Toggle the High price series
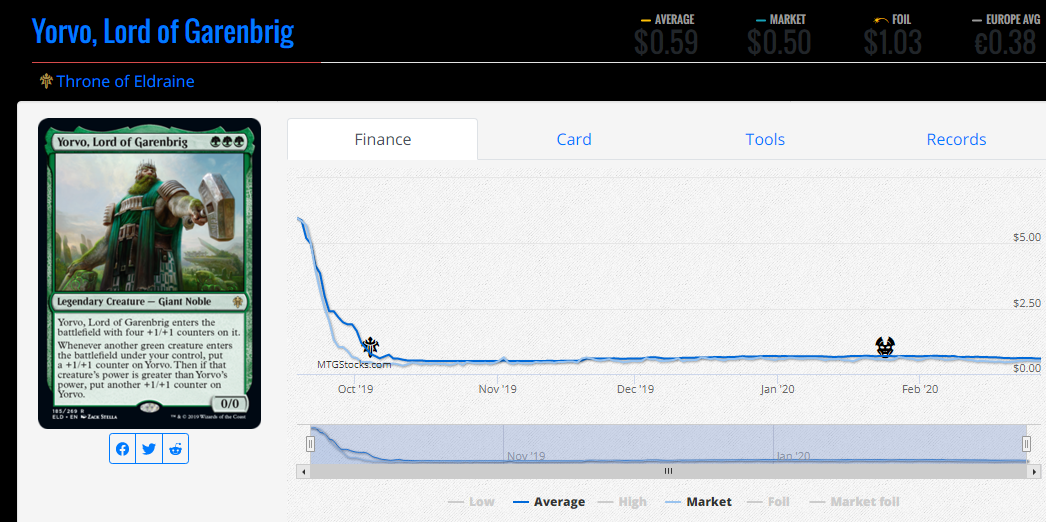Screen dimensions: 1046x522 point(624,502)
